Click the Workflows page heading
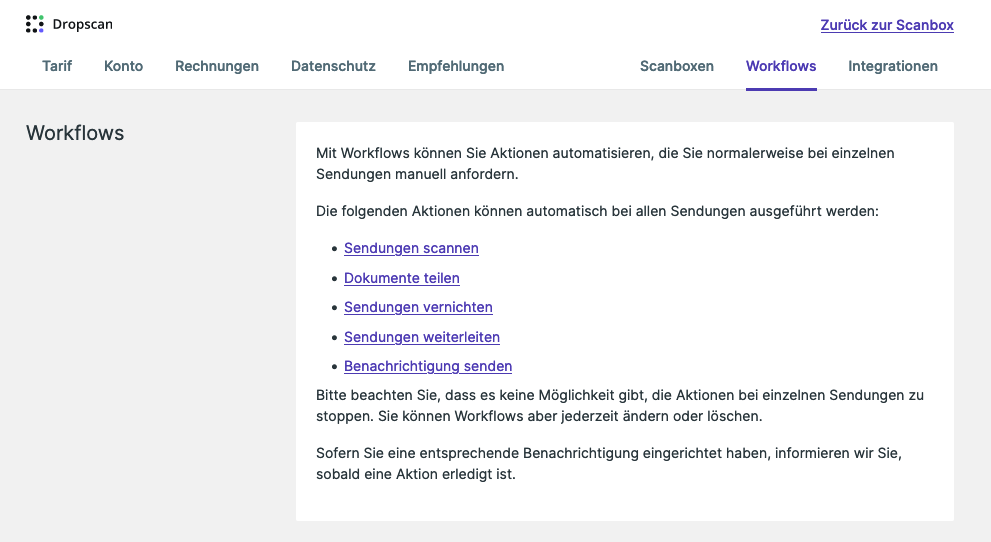This screenshot has width=991, height=542. [75, 133]
